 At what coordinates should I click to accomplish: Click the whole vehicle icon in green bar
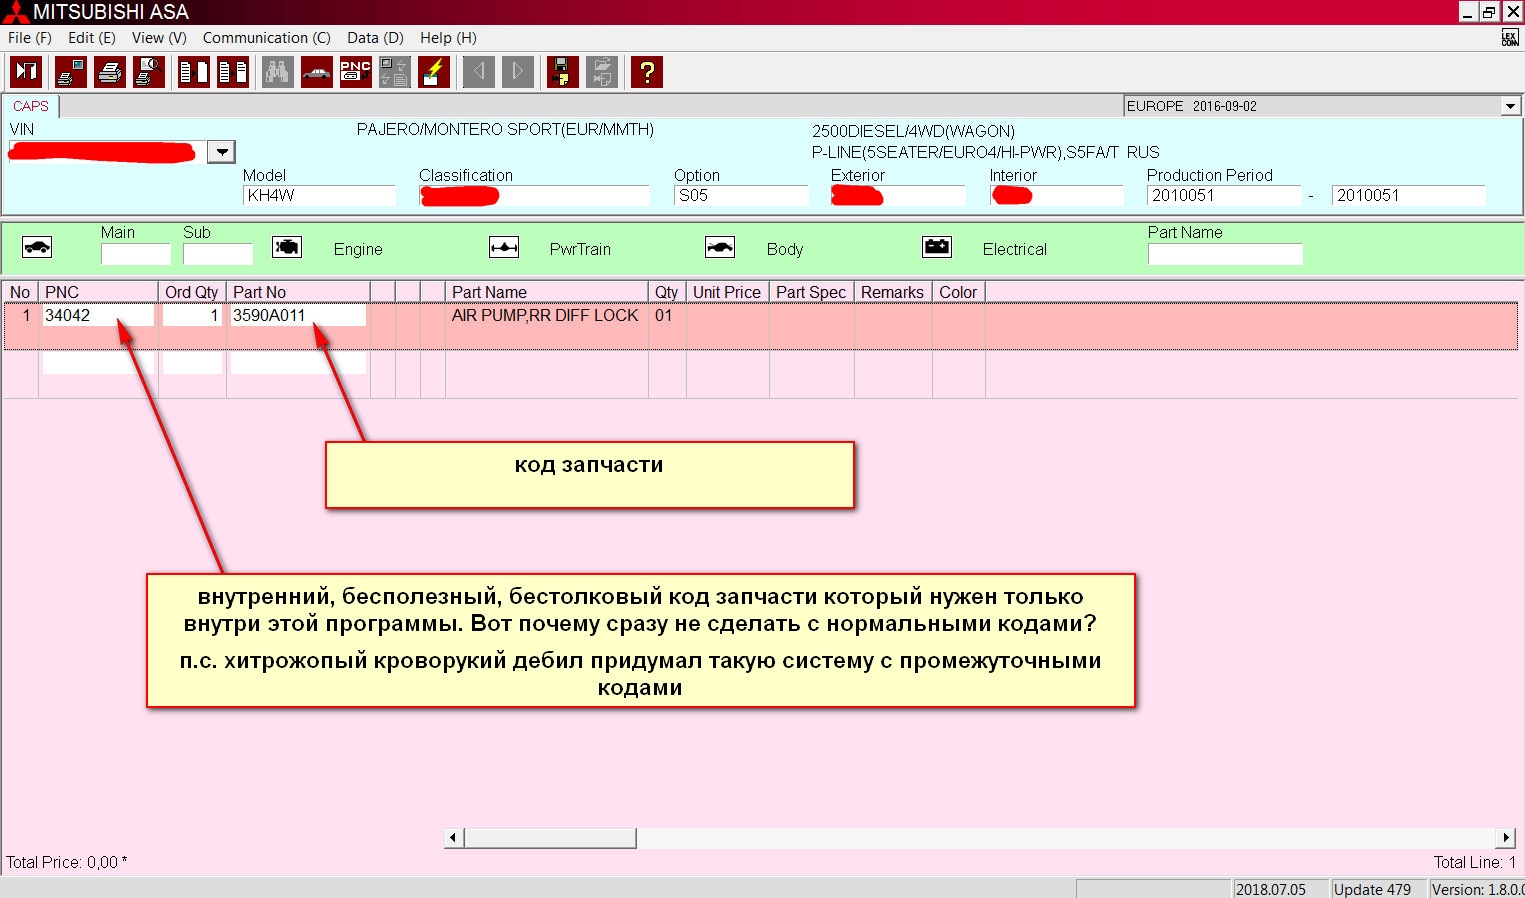click(37, 247)
